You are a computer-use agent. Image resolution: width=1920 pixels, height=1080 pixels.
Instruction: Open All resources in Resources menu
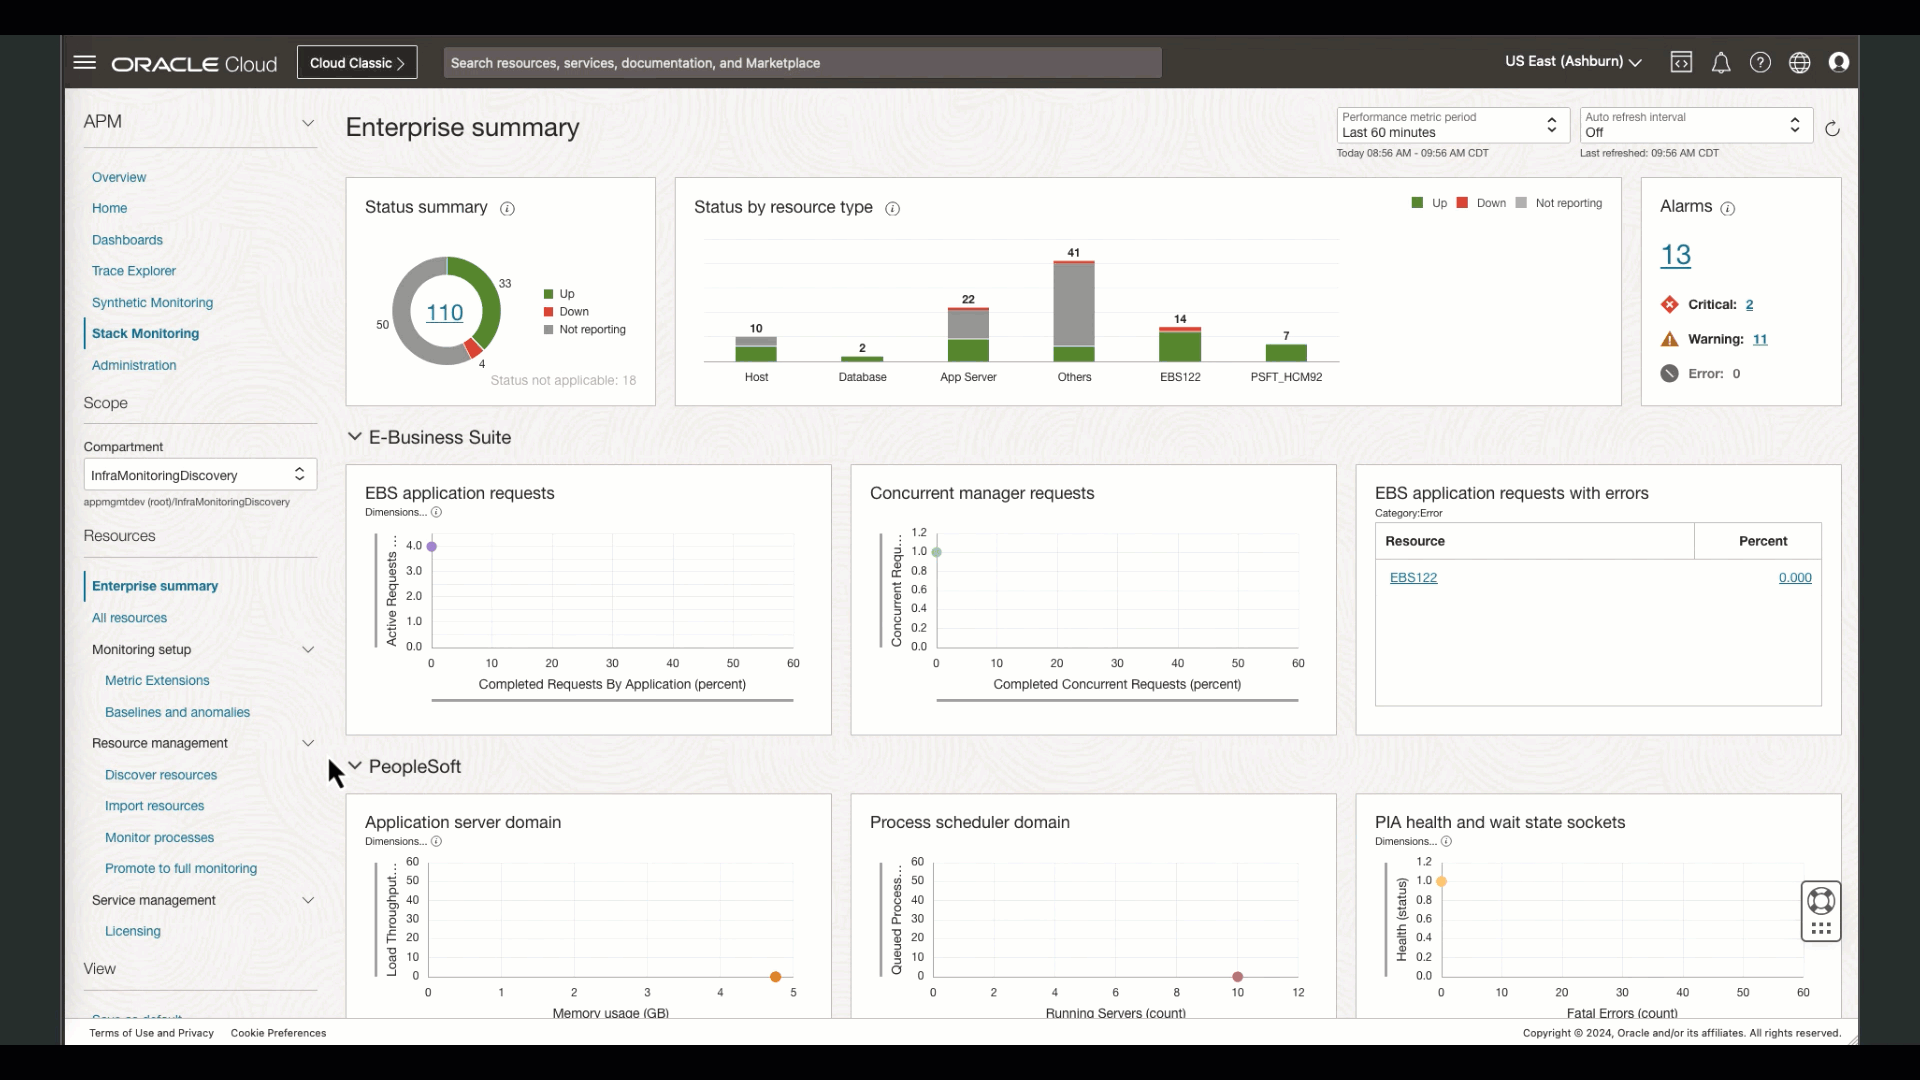(129, 618)
